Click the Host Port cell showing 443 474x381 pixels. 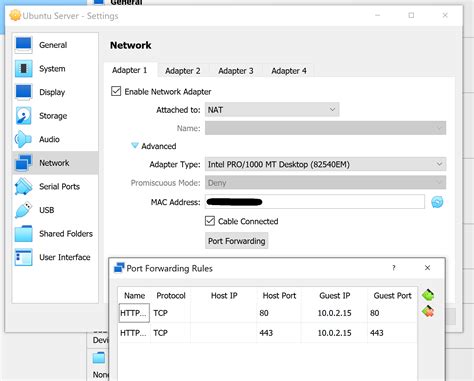point(279,333)
